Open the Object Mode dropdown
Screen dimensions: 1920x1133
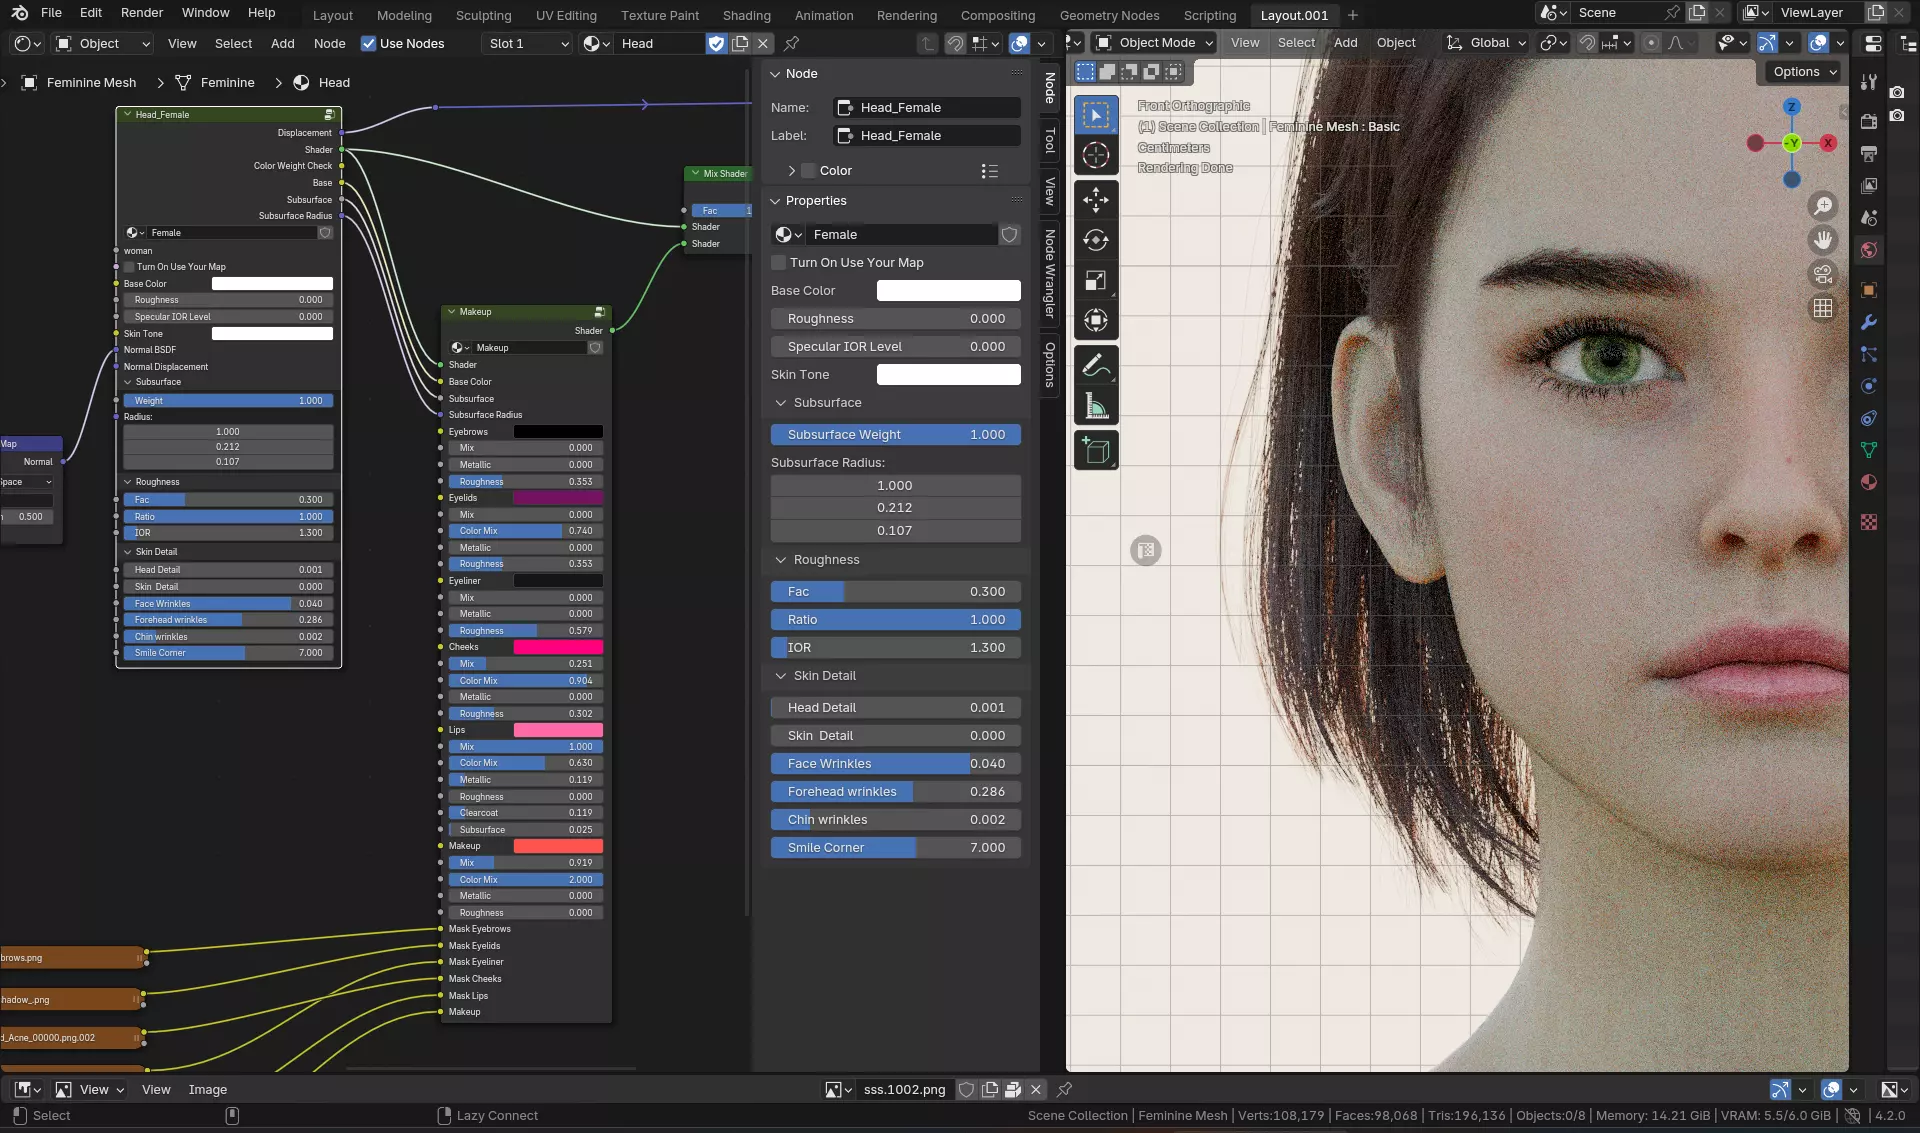coord(1155,42)
